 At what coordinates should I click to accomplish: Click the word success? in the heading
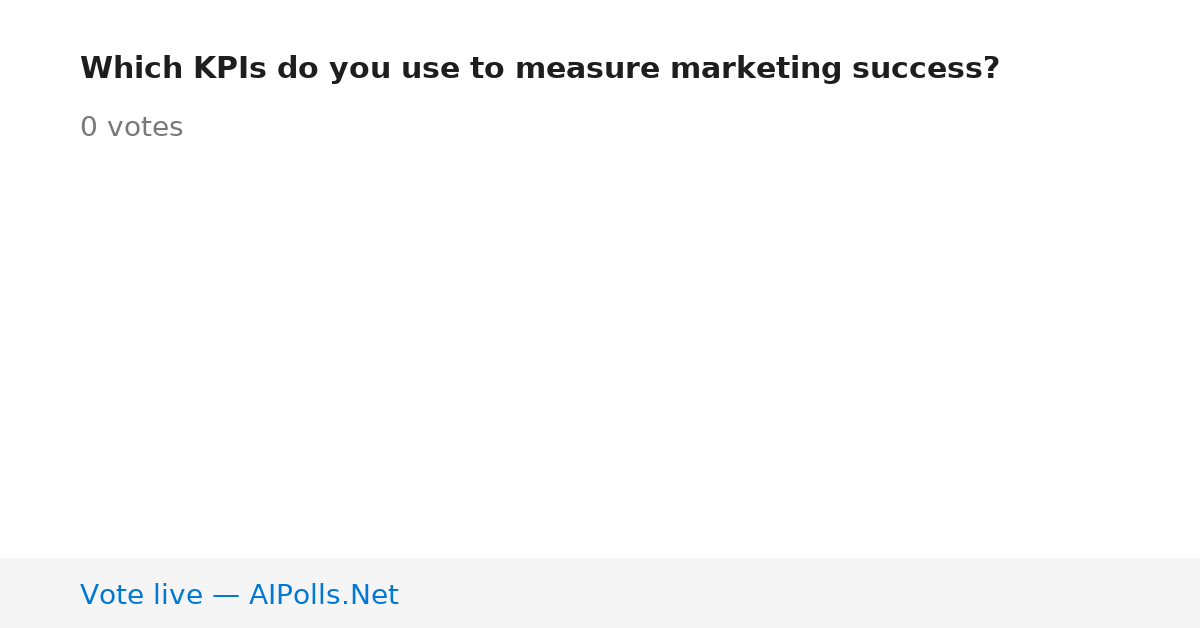(926, 69)
